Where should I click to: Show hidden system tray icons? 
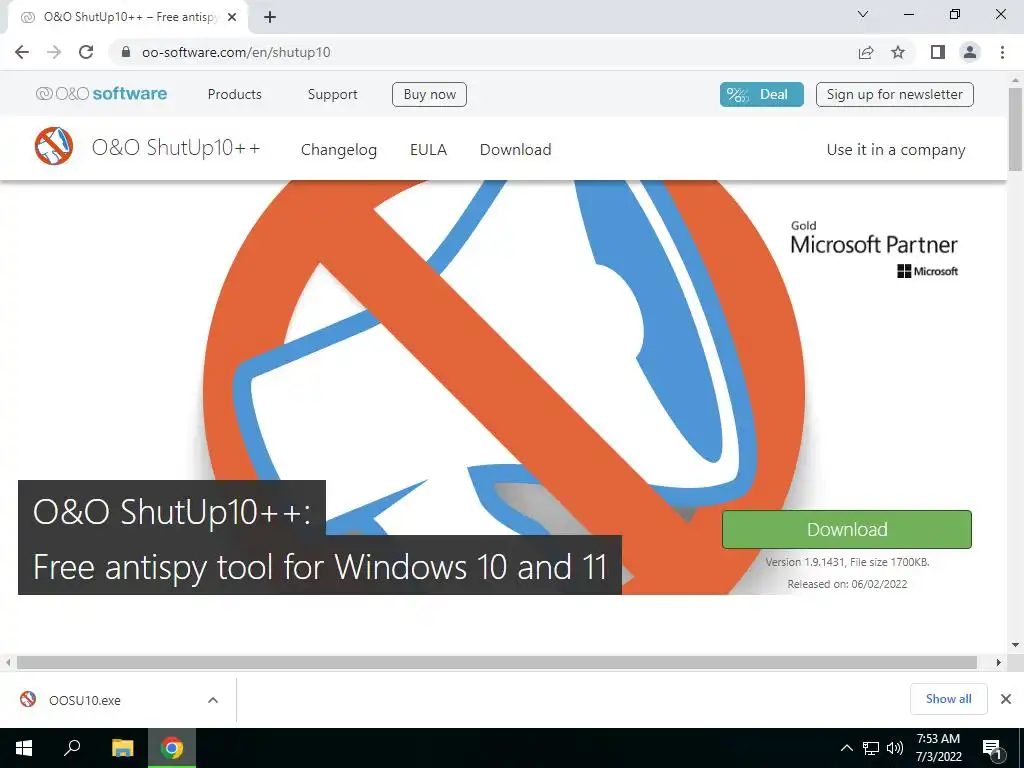(846, 748)
